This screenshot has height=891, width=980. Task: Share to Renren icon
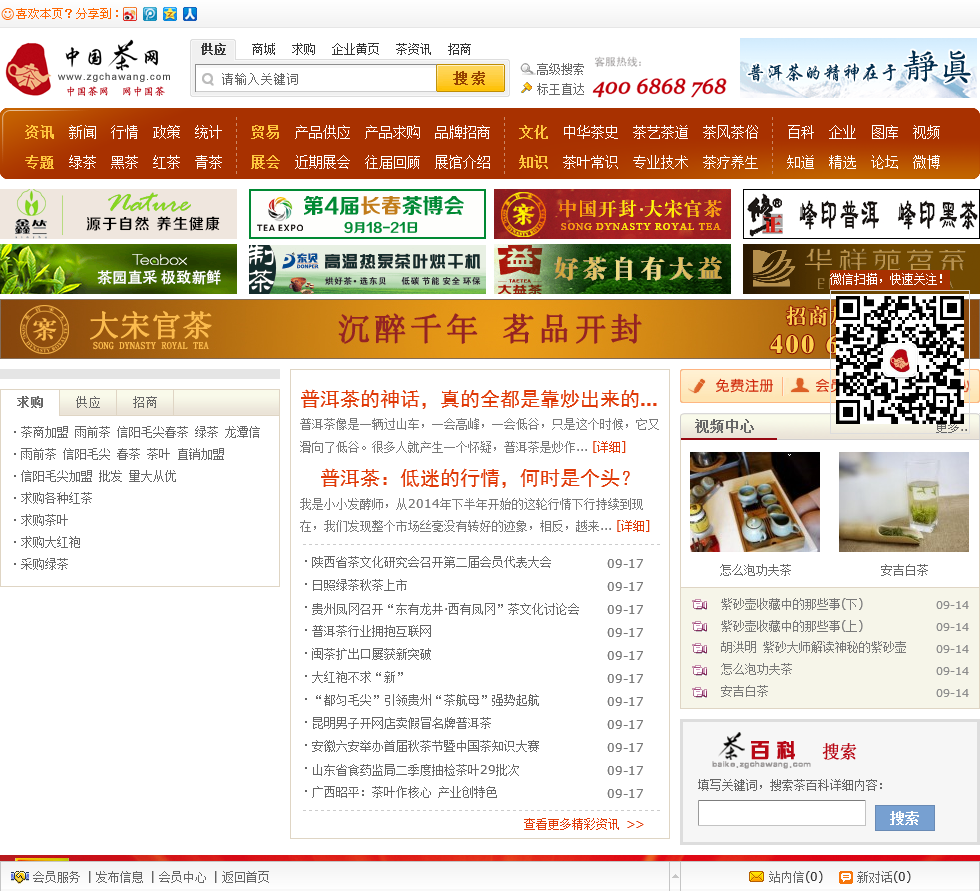coord(190,14)
